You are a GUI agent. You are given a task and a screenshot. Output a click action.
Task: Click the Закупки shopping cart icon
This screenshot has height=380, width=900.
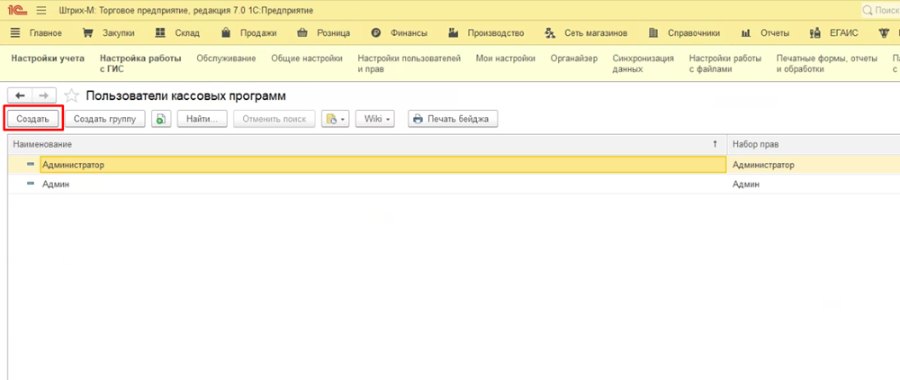tap(88, 33)
